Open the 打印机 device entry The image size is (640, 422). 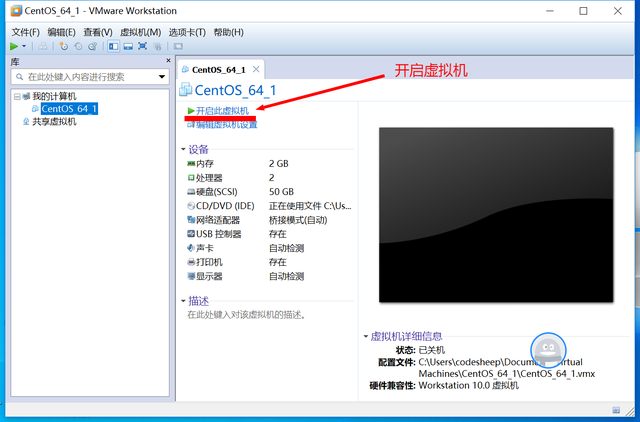point(209,262)
